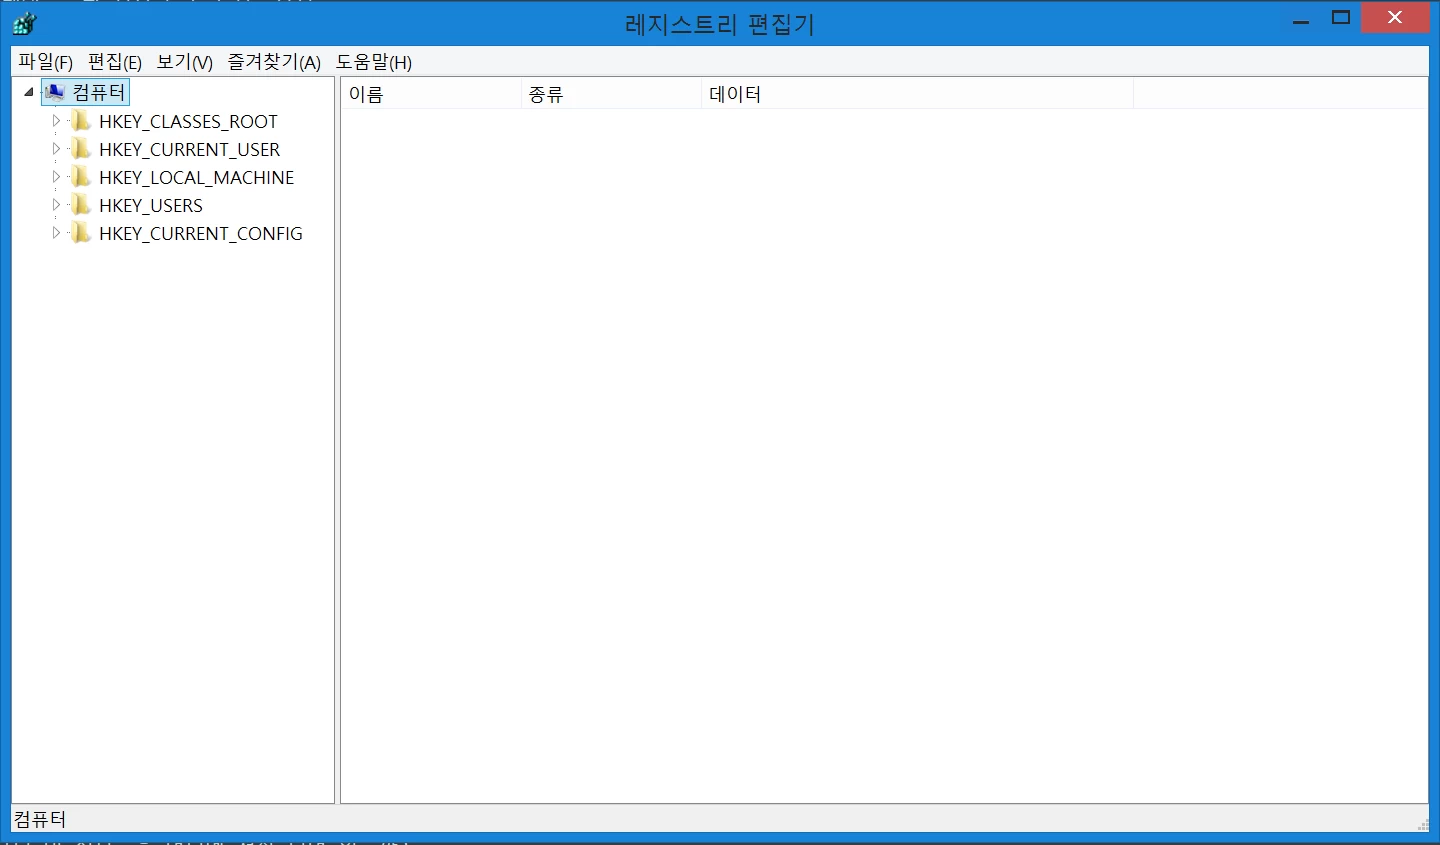Viewport: 1440px width, 845px height.
Task: Open the 파일(F) menu
Action: [45, 62]
